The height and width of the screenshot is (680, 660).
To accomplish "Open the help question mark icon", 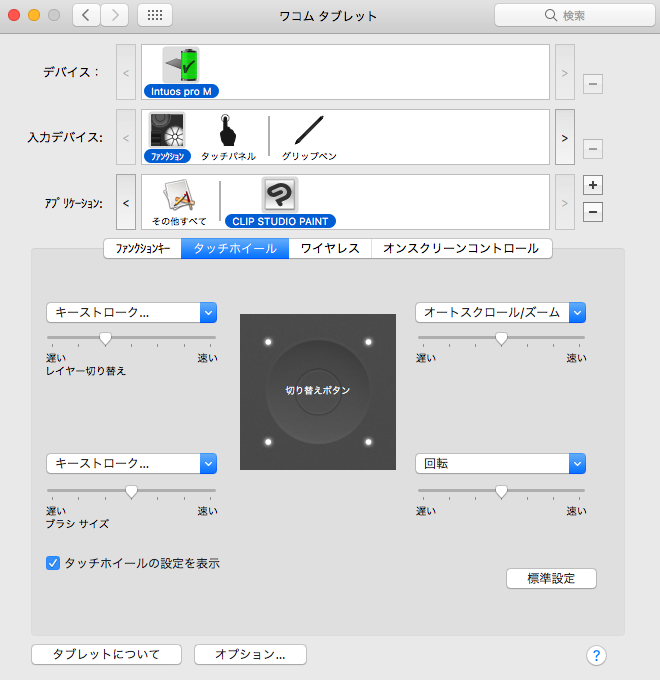I will 596,655.
